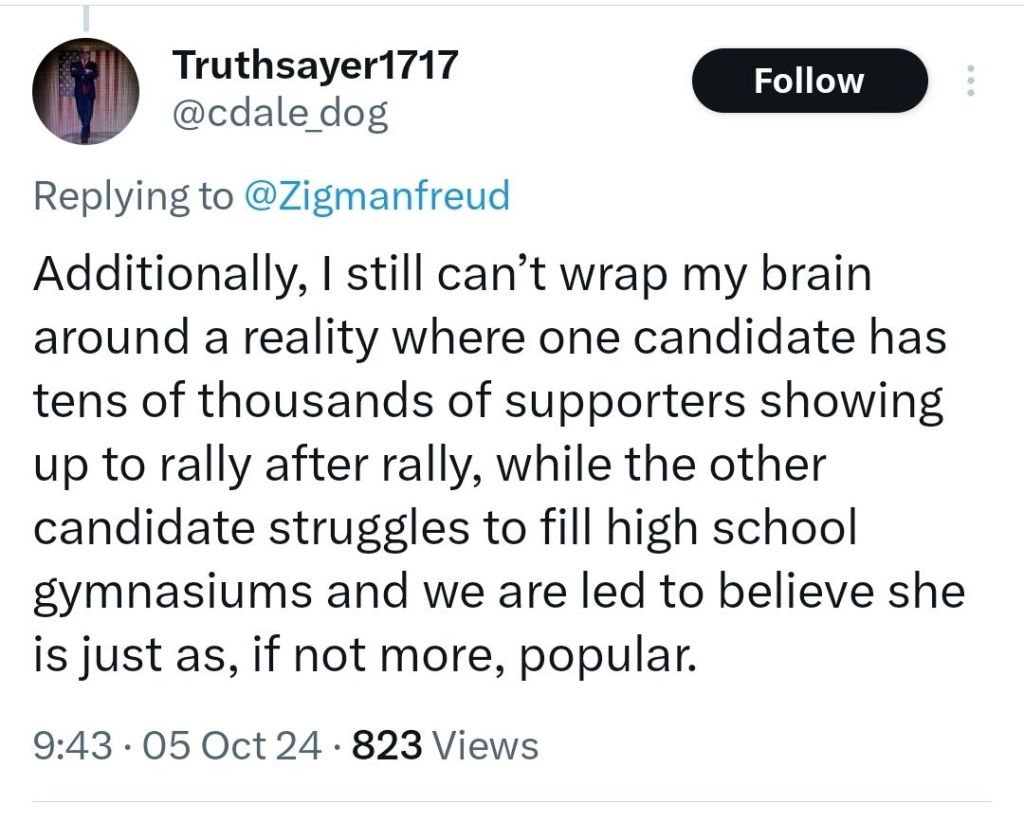Click the 'Views' label

(x=488, y=745)
